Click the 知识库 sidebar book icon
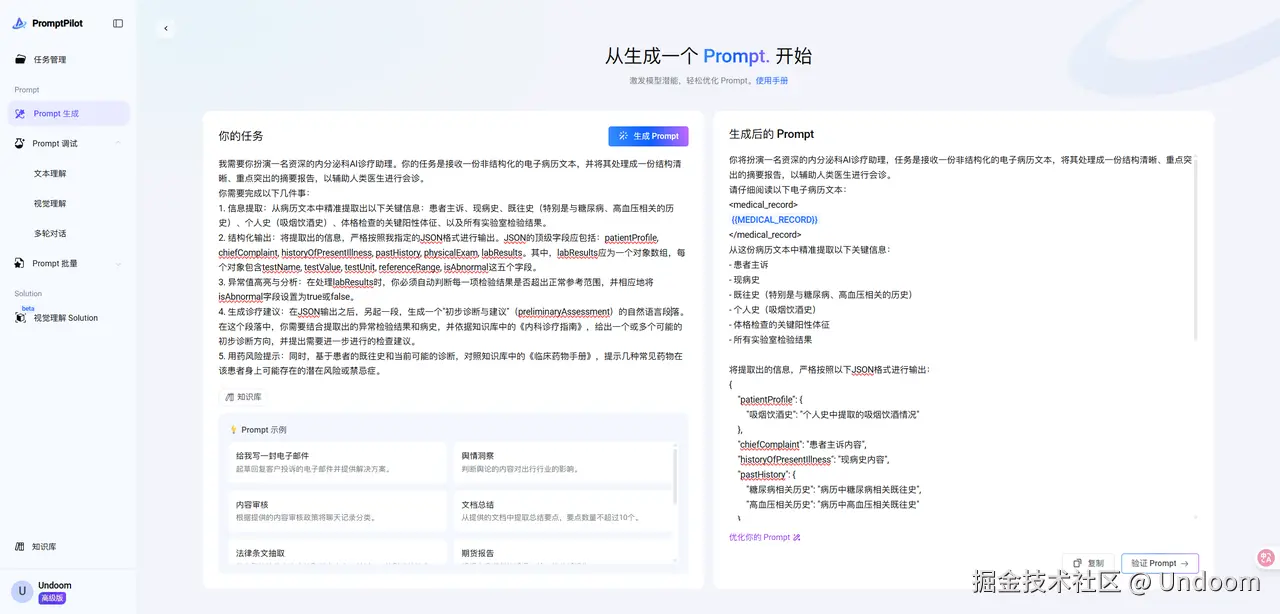1280x614 pixels. coord(21,547)
